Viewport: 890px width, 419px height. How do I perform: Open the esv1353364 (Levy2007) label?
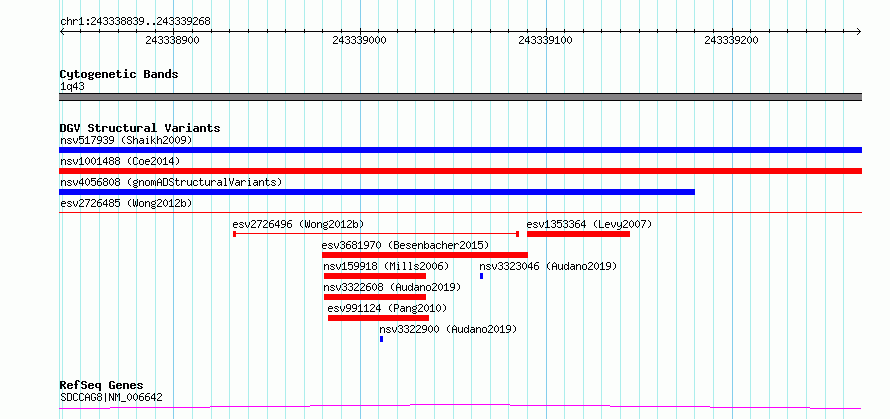point(589,224)
